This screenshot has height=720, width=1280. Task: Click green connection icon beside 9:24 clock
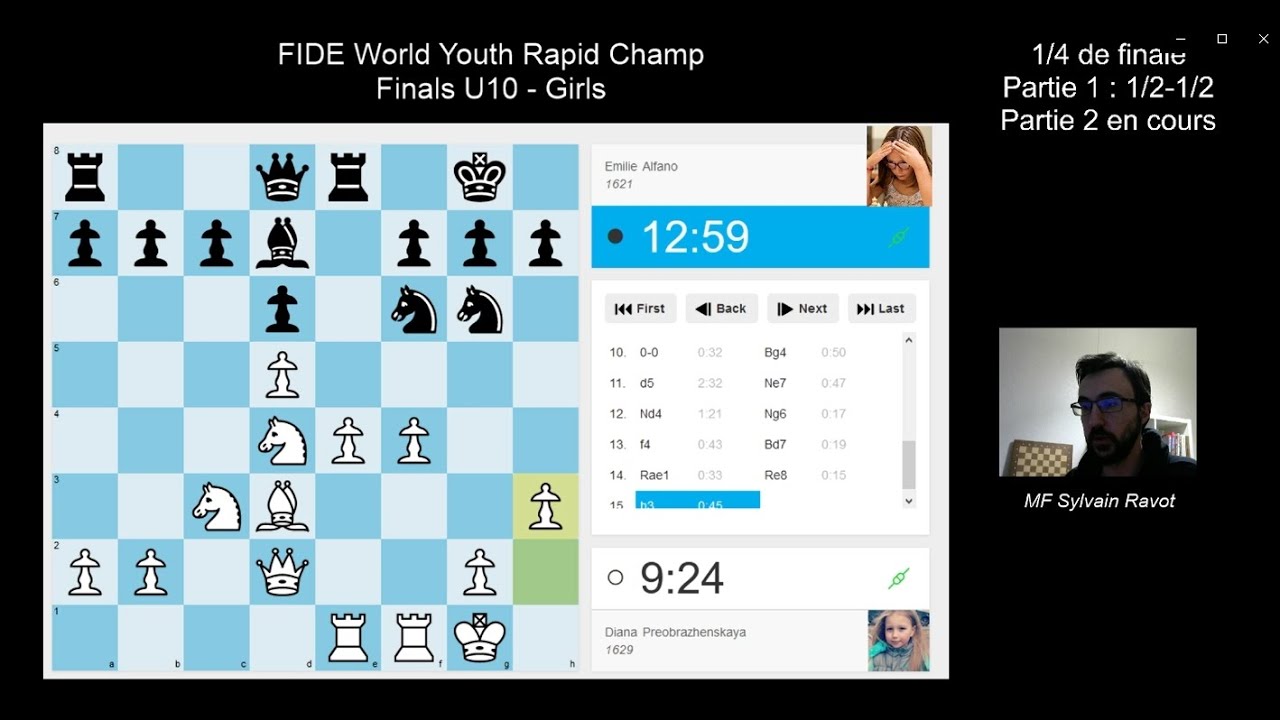[x=898, y=578]
